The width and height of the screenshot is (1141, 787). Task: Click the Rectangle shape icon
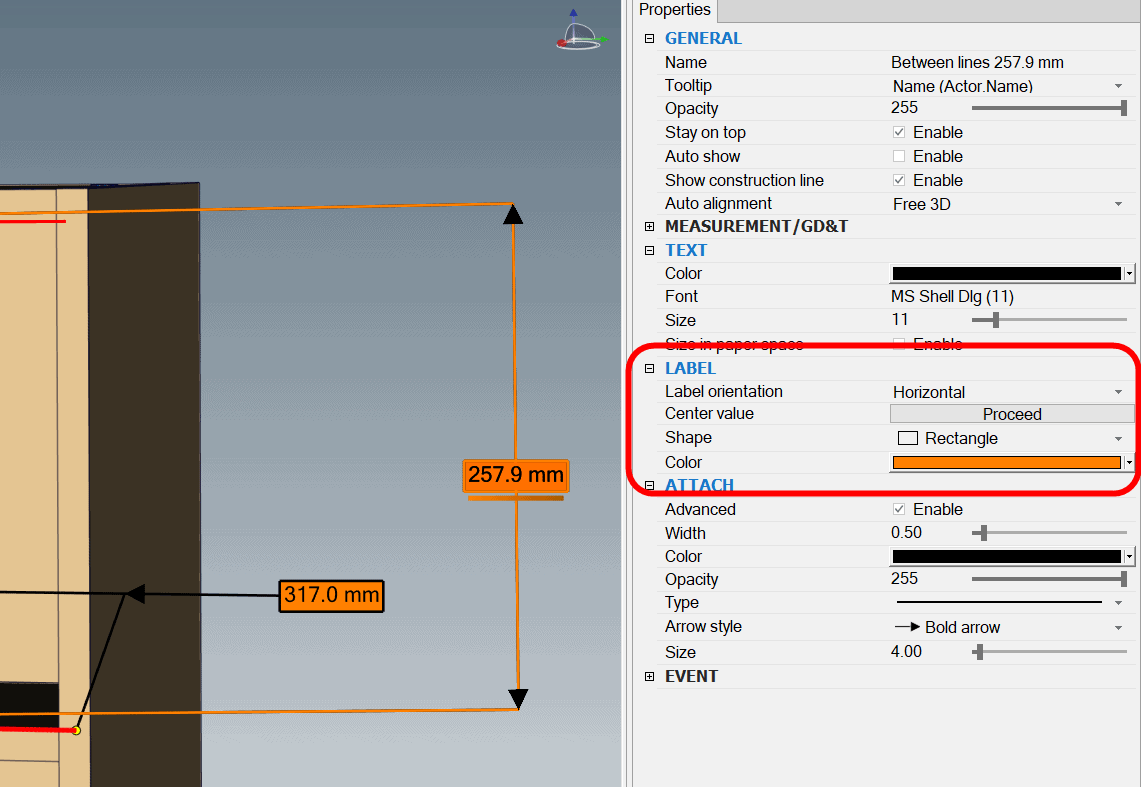pos(907,439)
